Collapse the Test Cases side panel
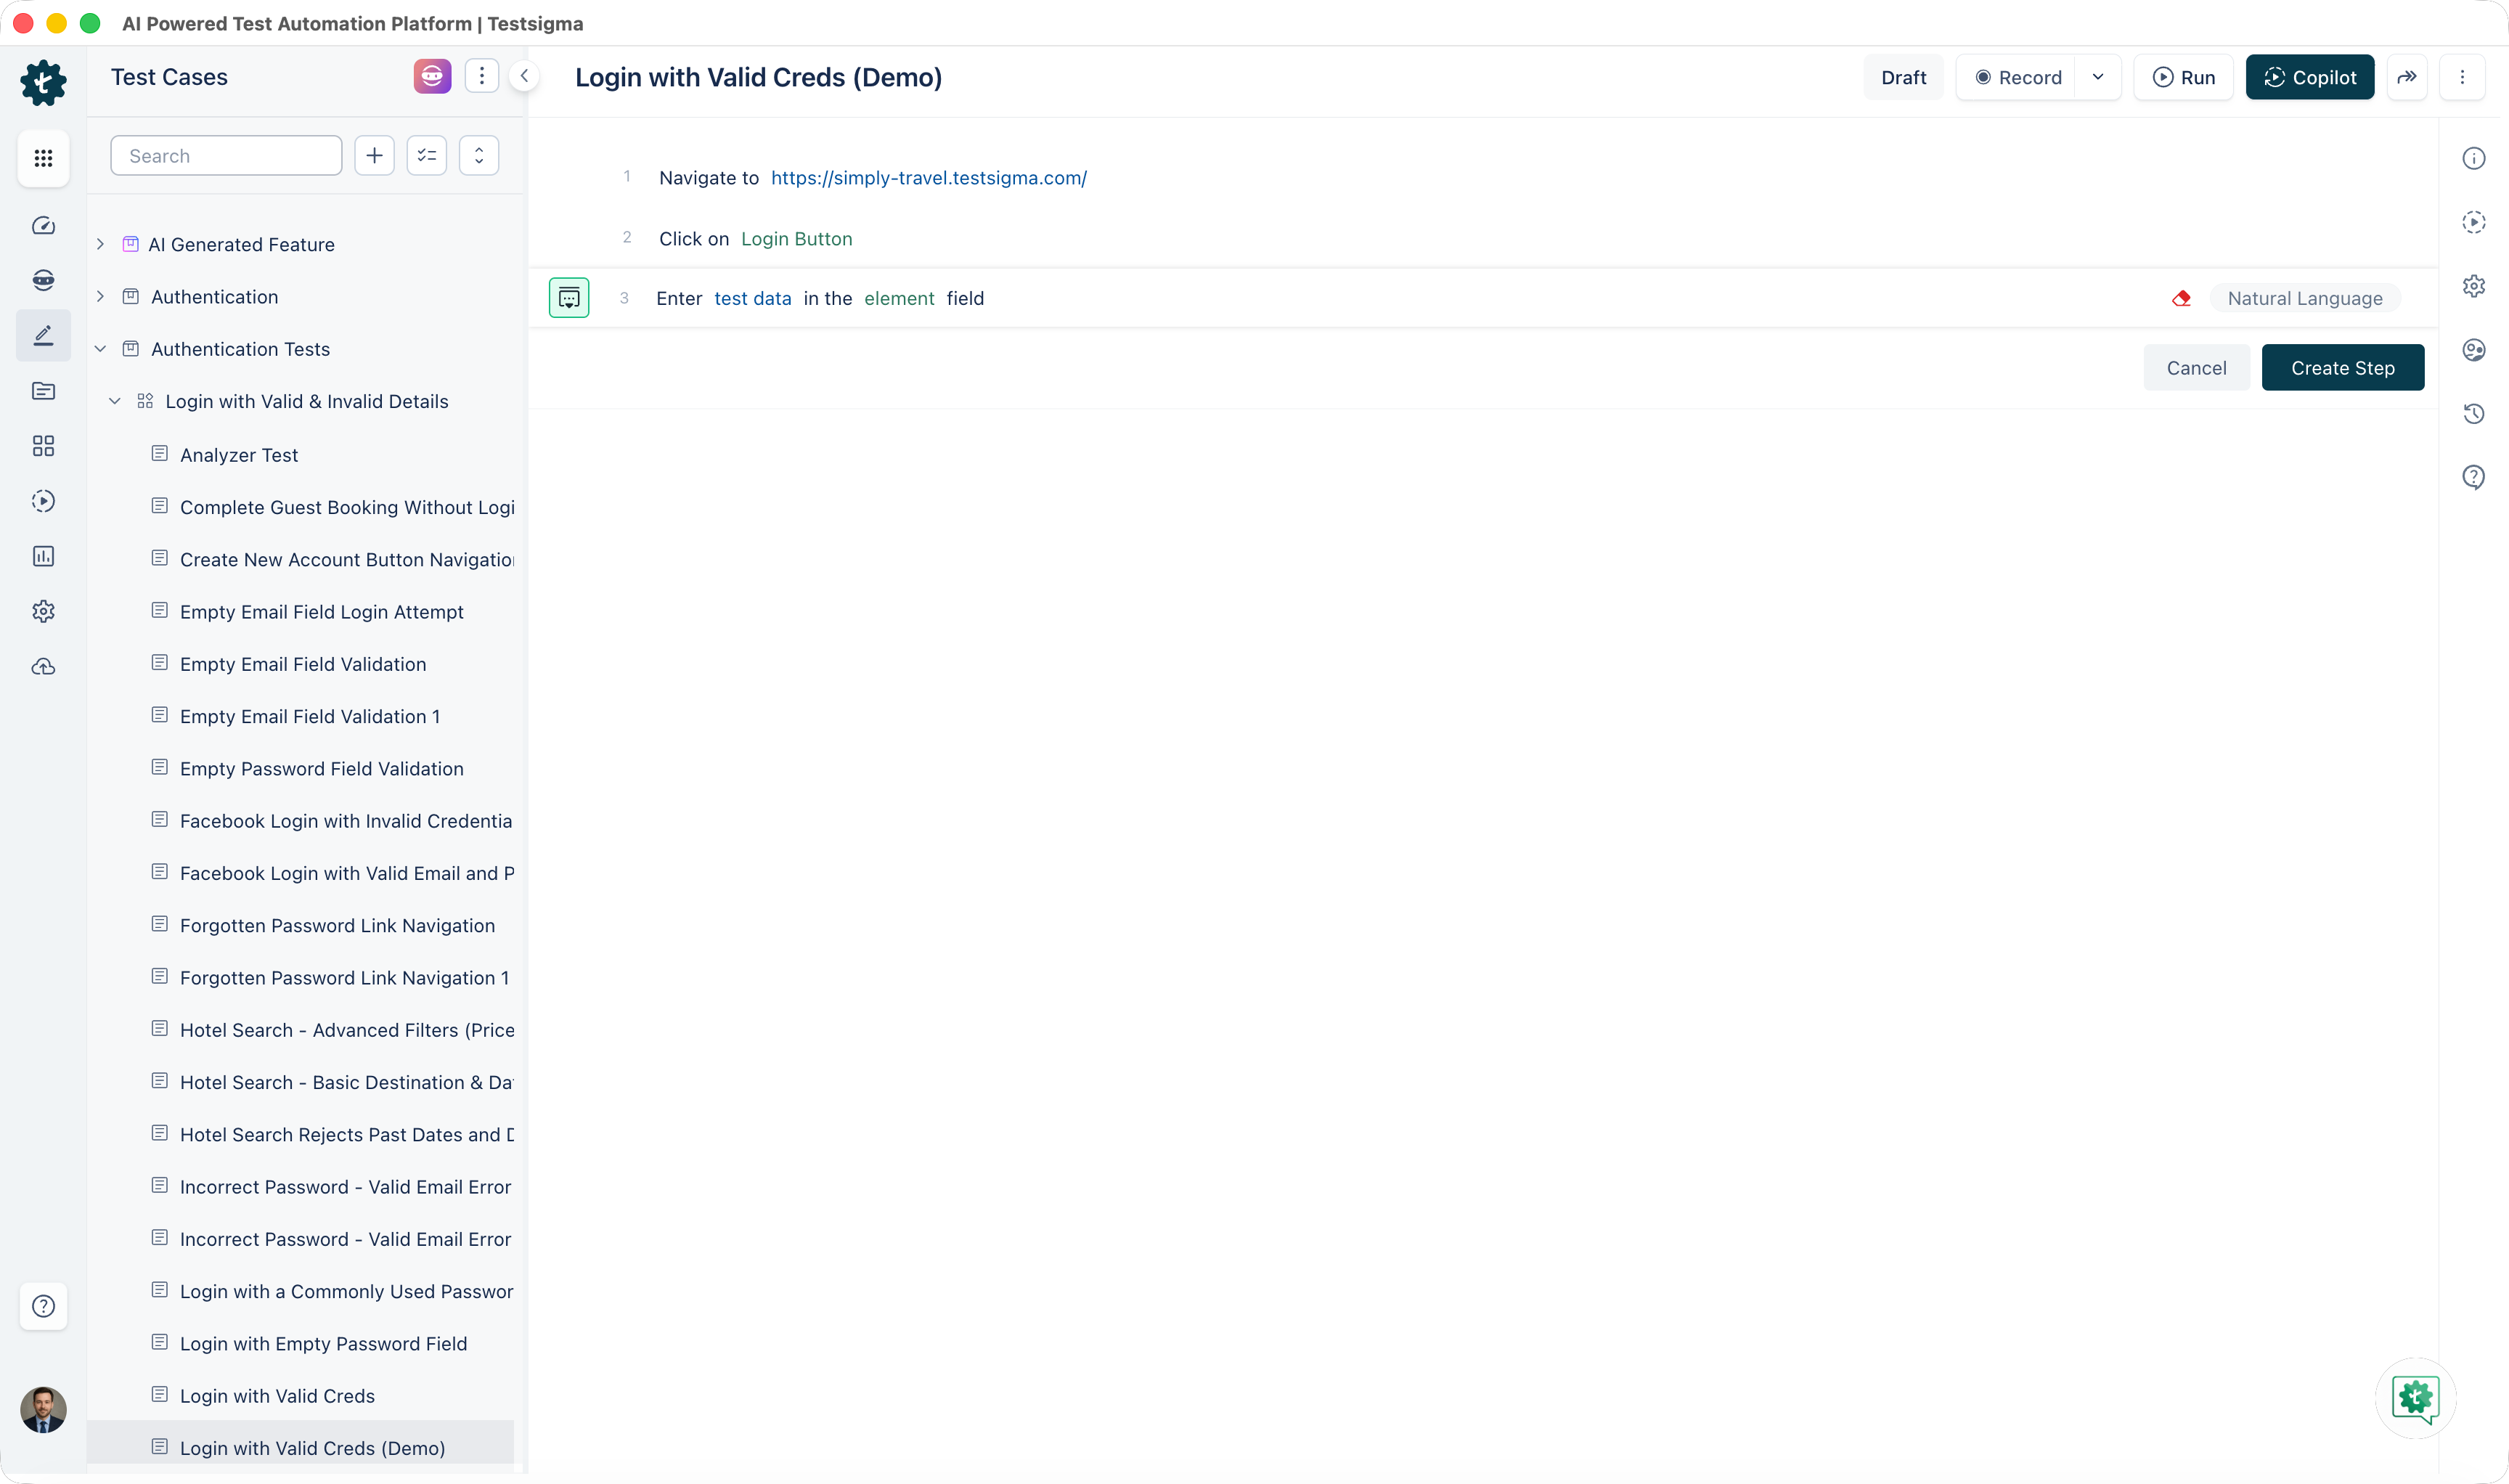The height and width of the screenshot is (1484, 2509). click(524, 76)
